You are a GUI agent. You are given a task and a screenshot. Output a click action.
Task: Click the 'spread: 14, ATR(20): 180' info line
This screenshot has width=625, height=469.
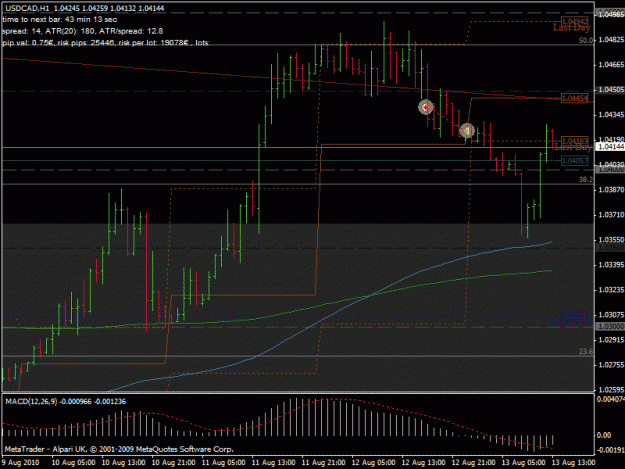point(83,31)
